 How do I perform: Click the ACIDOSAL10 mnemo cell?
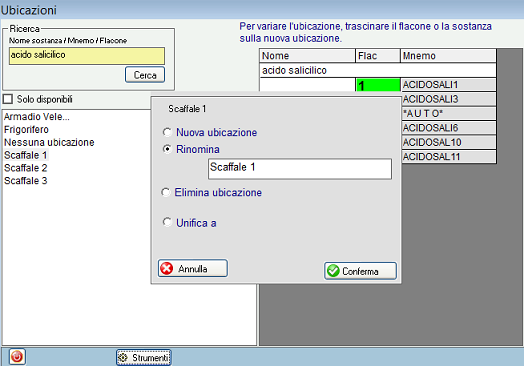pyautogui.click(x=448, y=142)
